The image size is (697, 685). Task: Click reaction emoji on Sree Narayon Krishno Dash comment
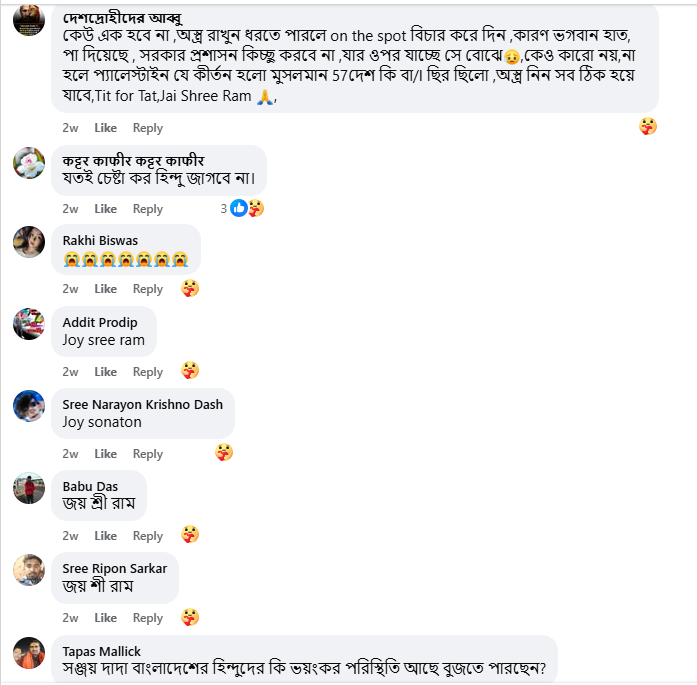224,453
